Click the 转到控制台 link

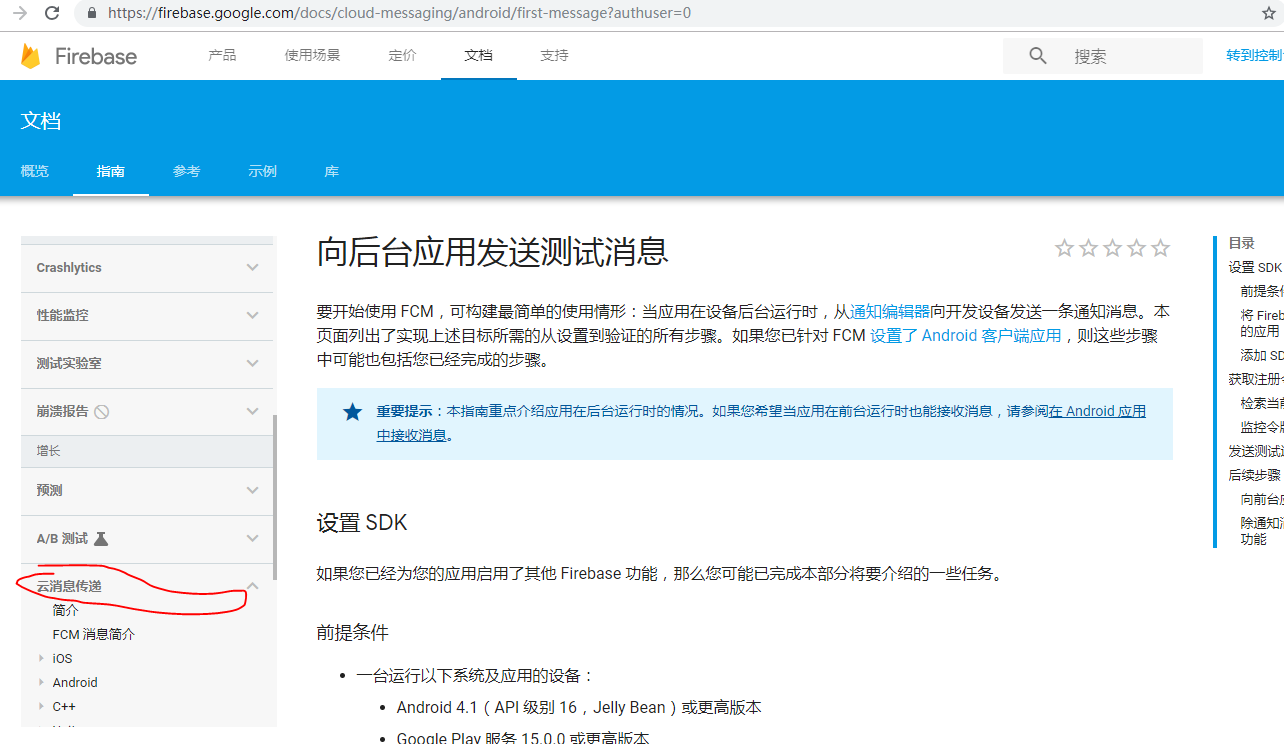pyautogui.click(x=1255, y=55)
